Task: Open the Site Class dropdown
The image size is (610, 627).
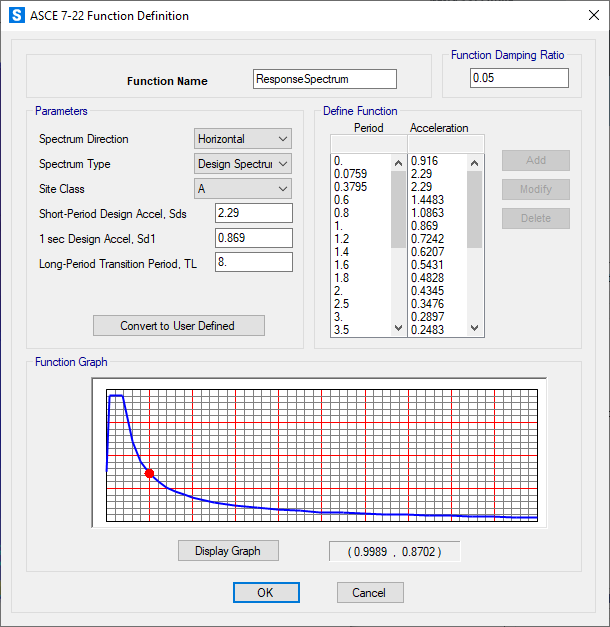Action: pyautogui.click(x=242, y=189)
